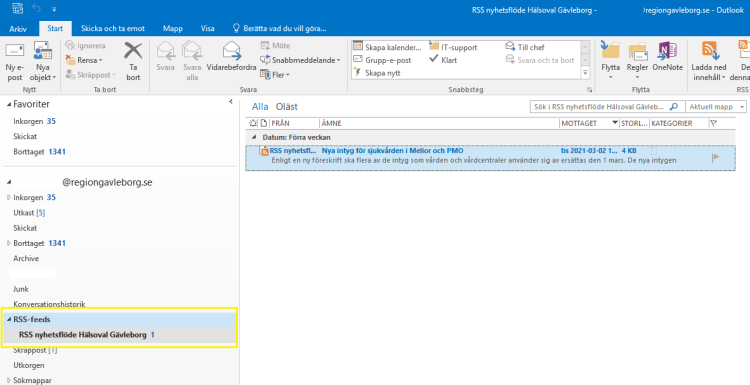Screen dimensions: 750x385
Task: Show all messages with Alla filter
Action: click(260, 107)
